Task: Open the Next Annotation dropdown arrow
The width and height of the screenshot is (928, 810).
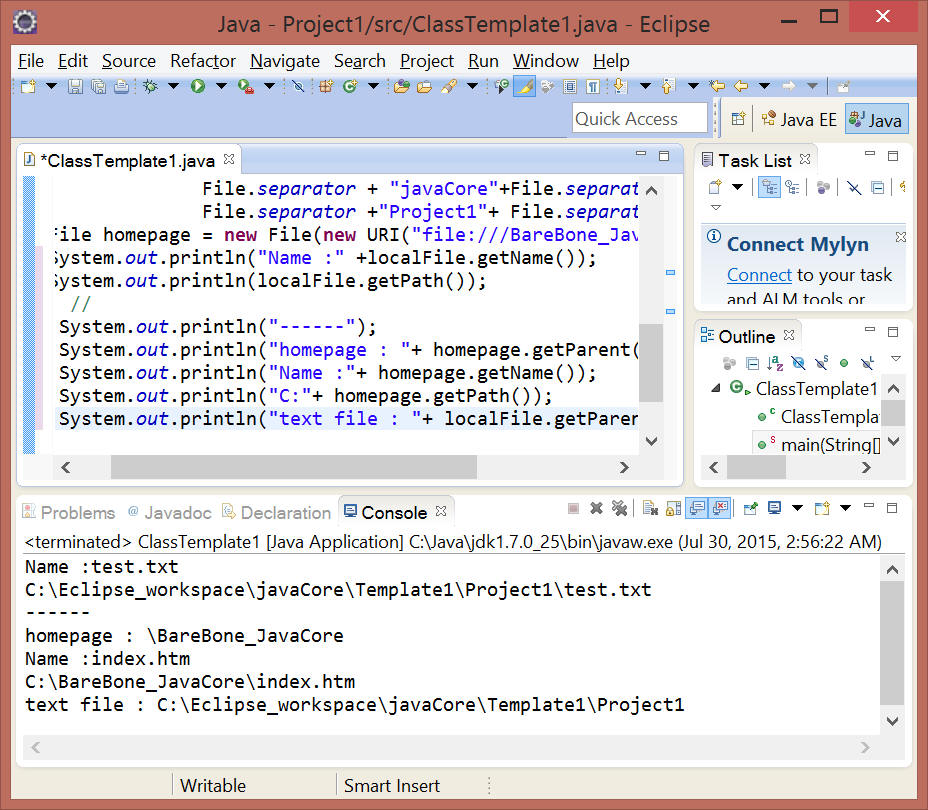Action: tap(645, 86)
